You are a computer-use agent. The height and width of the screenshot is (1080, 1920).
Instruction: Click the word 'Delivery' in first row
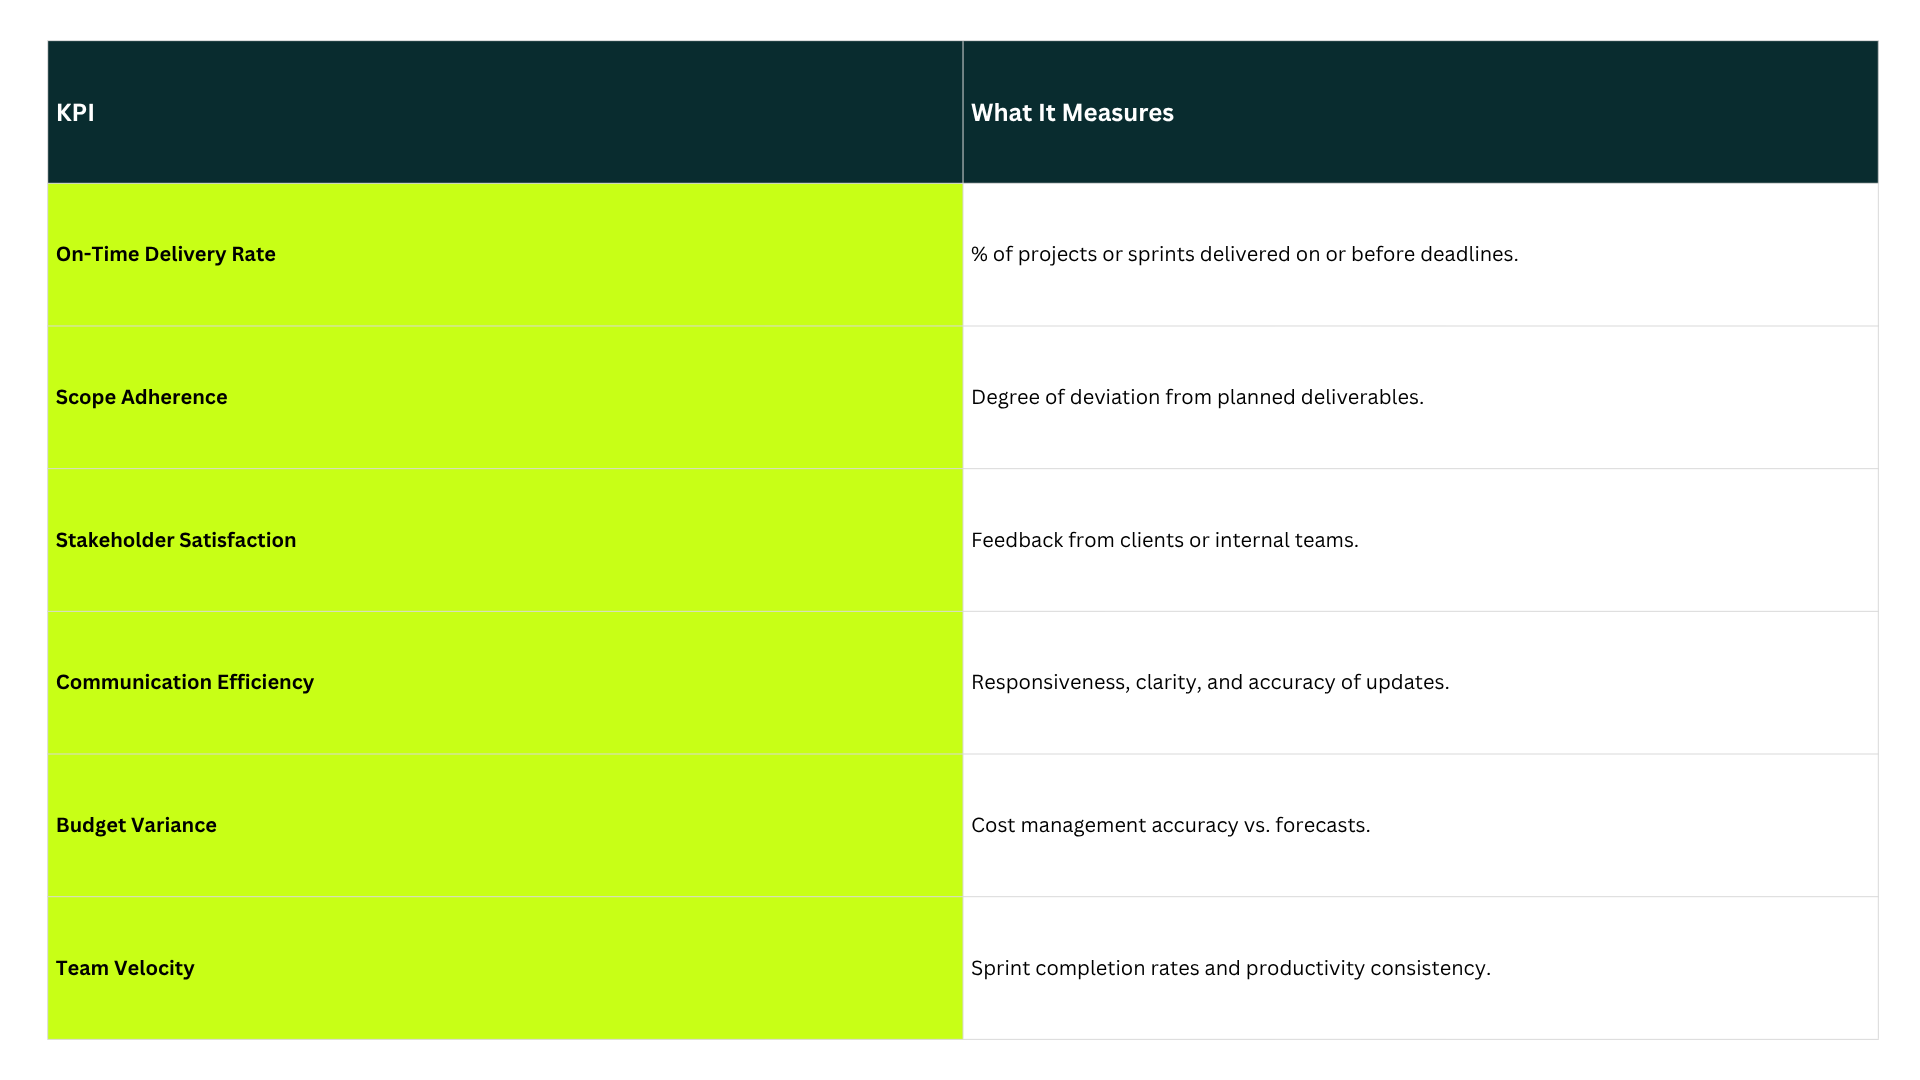click(x=184, y=254)
